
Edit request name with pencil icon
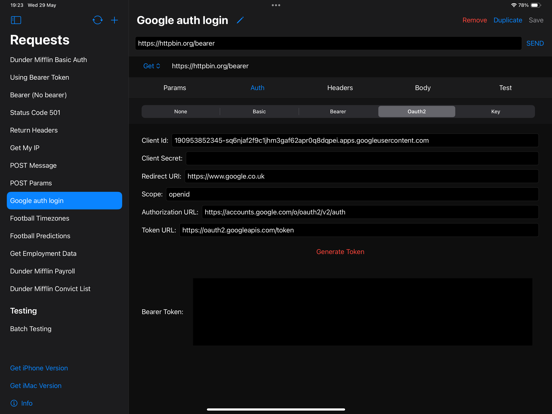click(x=240, y=20)
